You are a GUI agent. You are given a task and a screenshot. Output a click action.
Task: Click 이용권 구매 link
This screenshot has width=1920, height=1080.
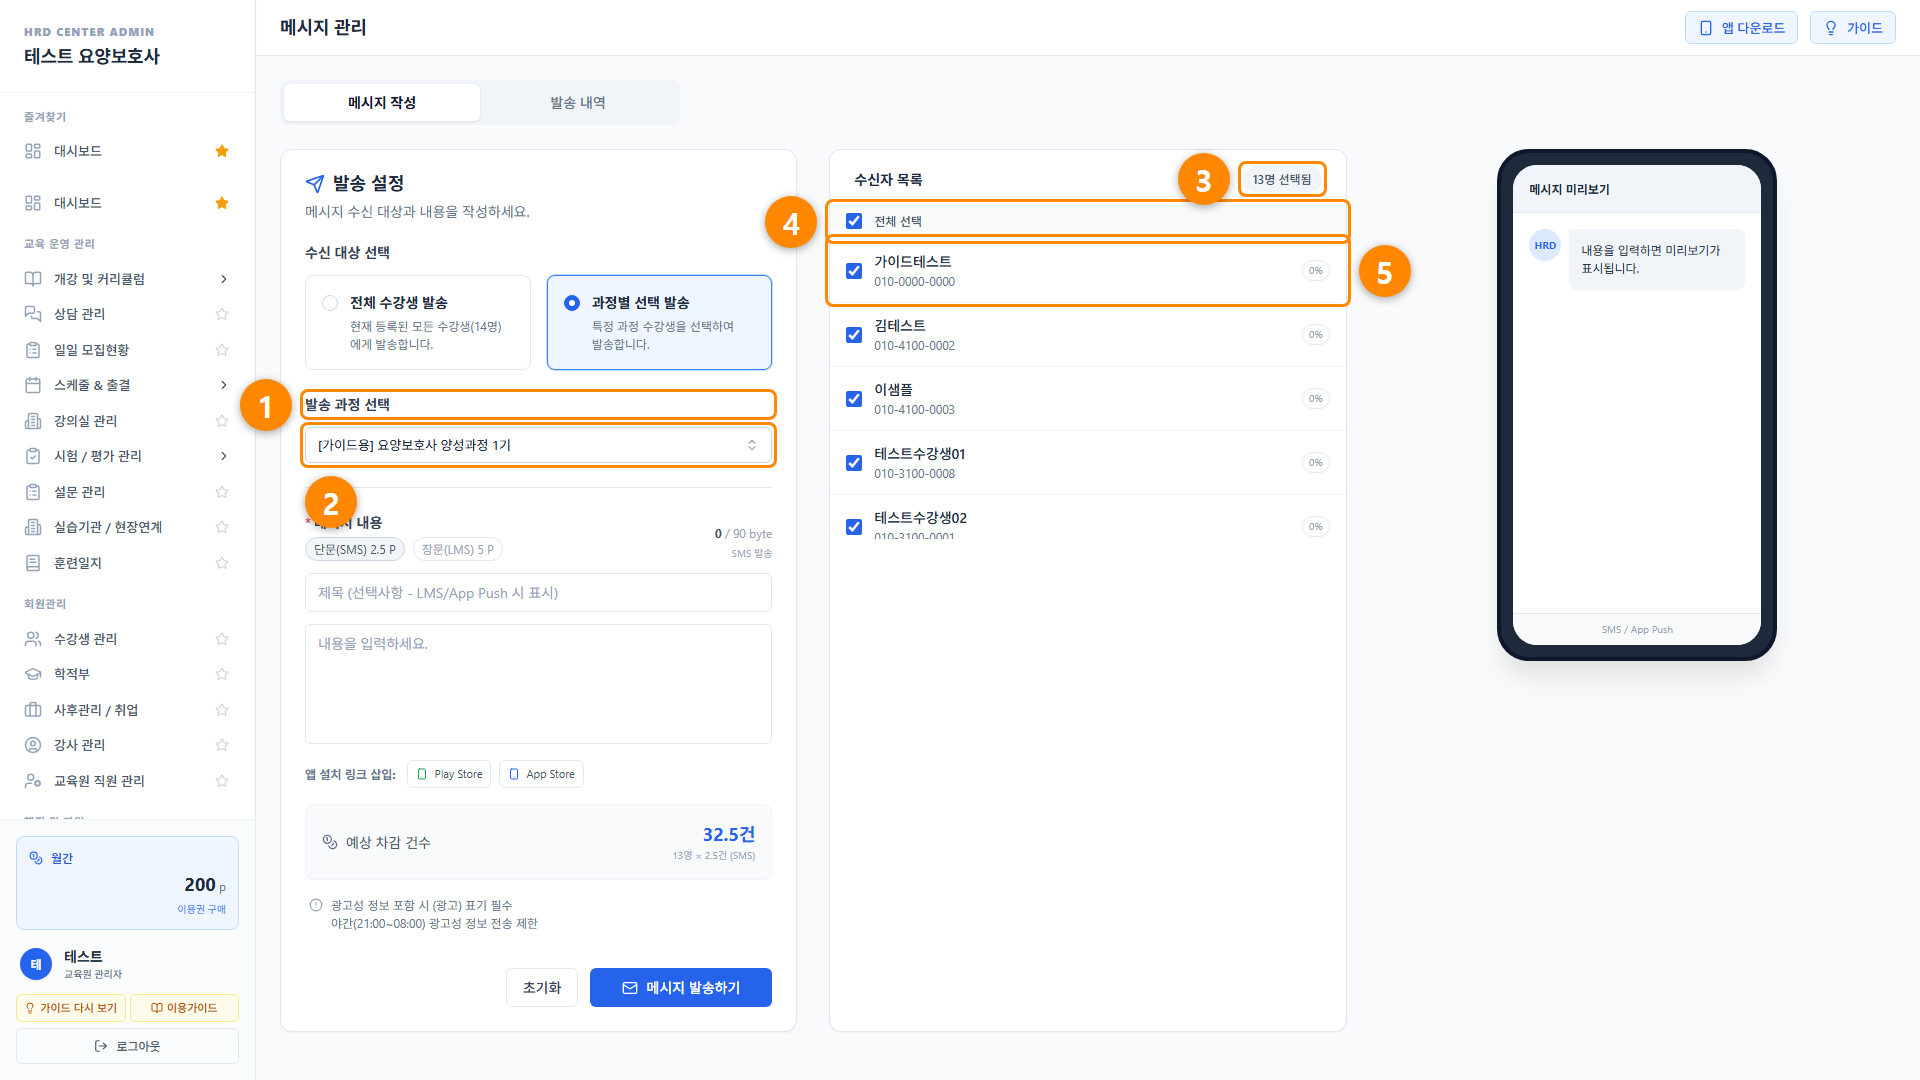pos(201,909)
